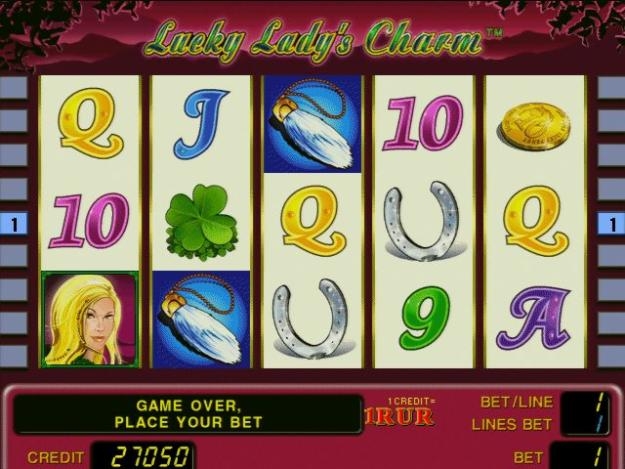Image resolution: width=625 pixels, height=469 pixels.
Task: Click the rabbit foot on the third reel
Action: (x=312, y=124)
